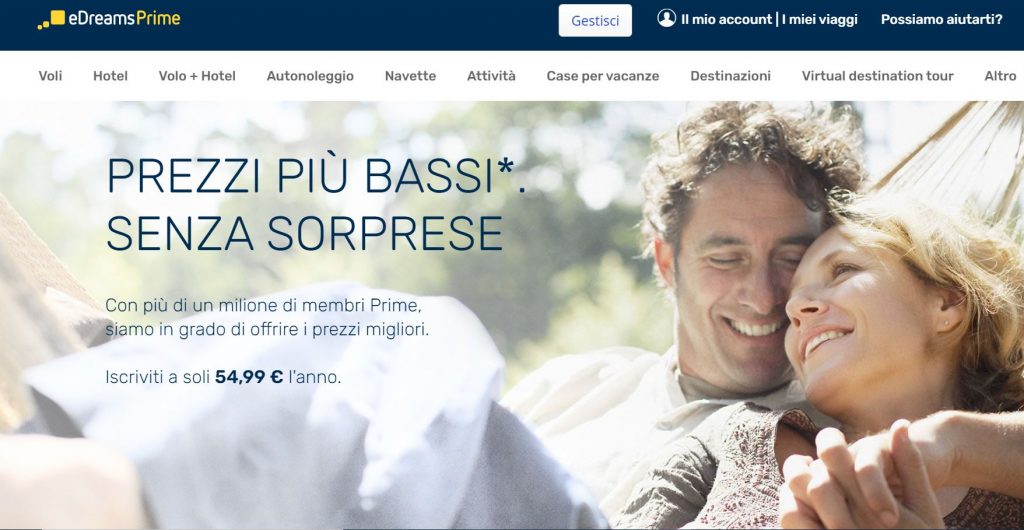
Task: Open the Possiamo aiutarti? help link
Action: tap(942, 20)
